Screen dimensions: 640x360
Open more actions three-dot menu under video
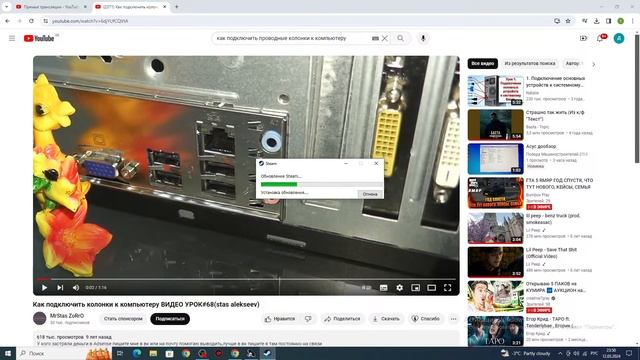point(453,319)
